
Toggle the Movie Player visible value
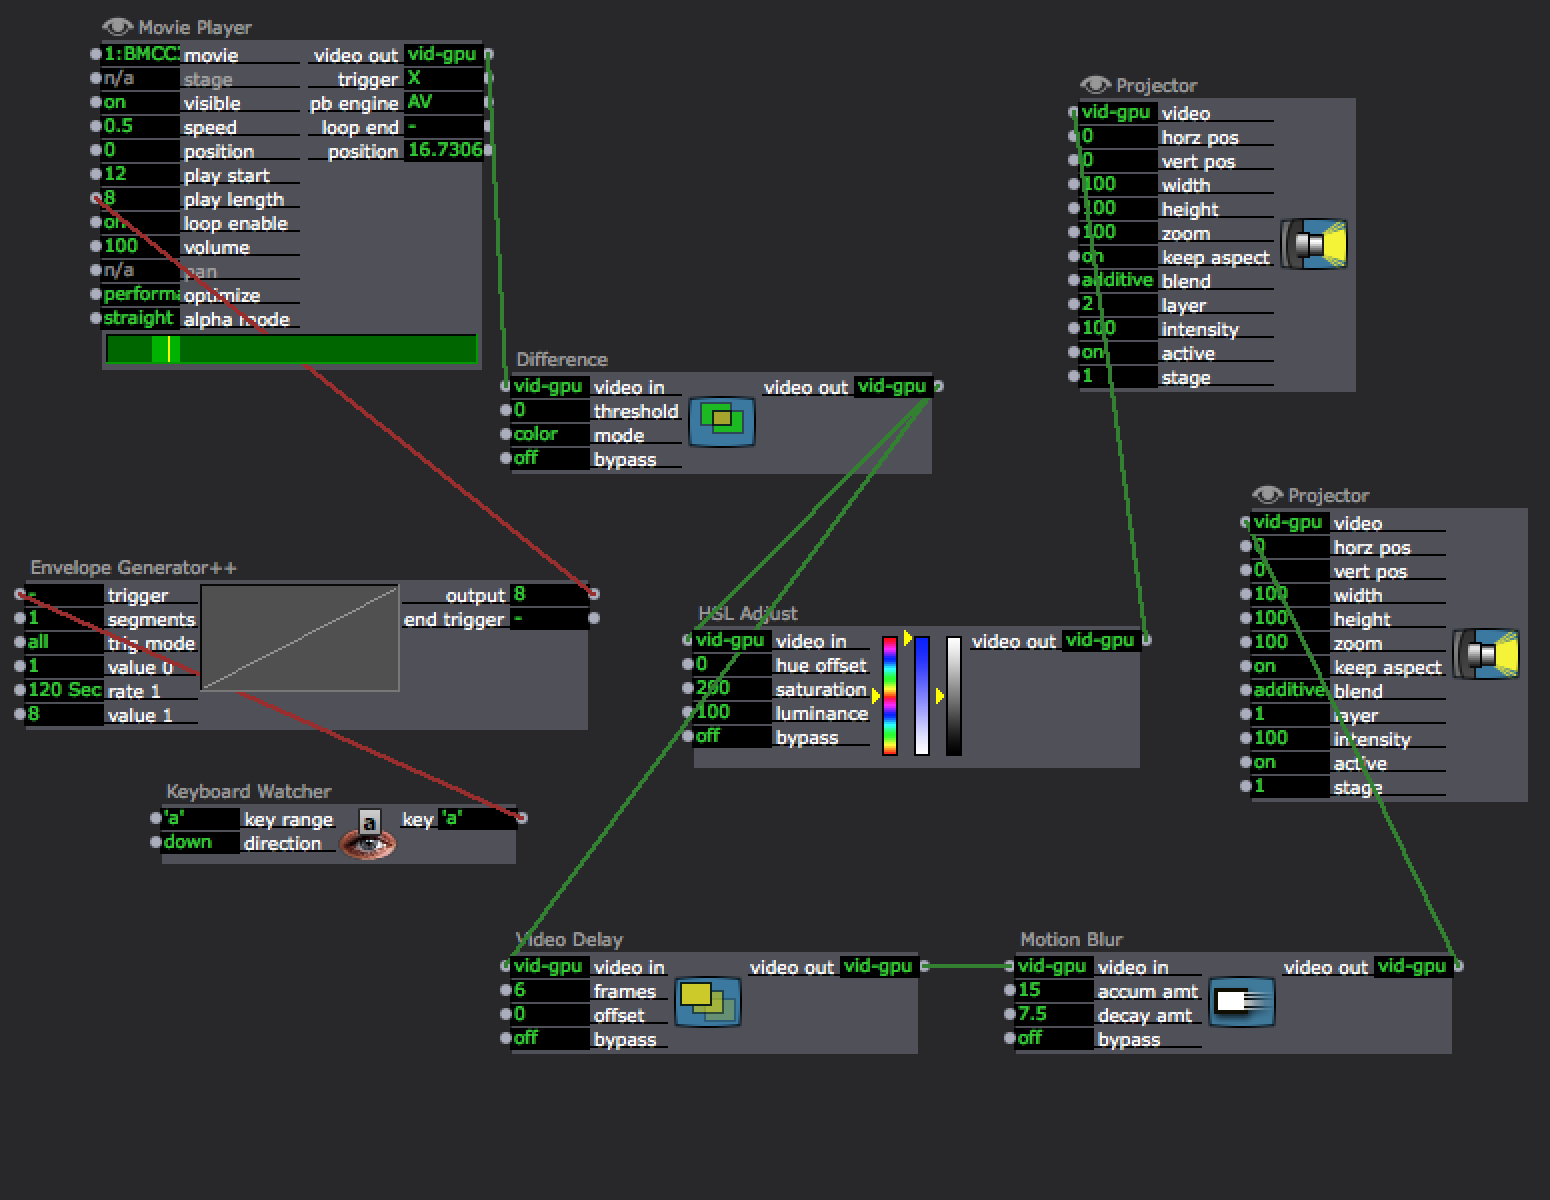tap(140, 103)
